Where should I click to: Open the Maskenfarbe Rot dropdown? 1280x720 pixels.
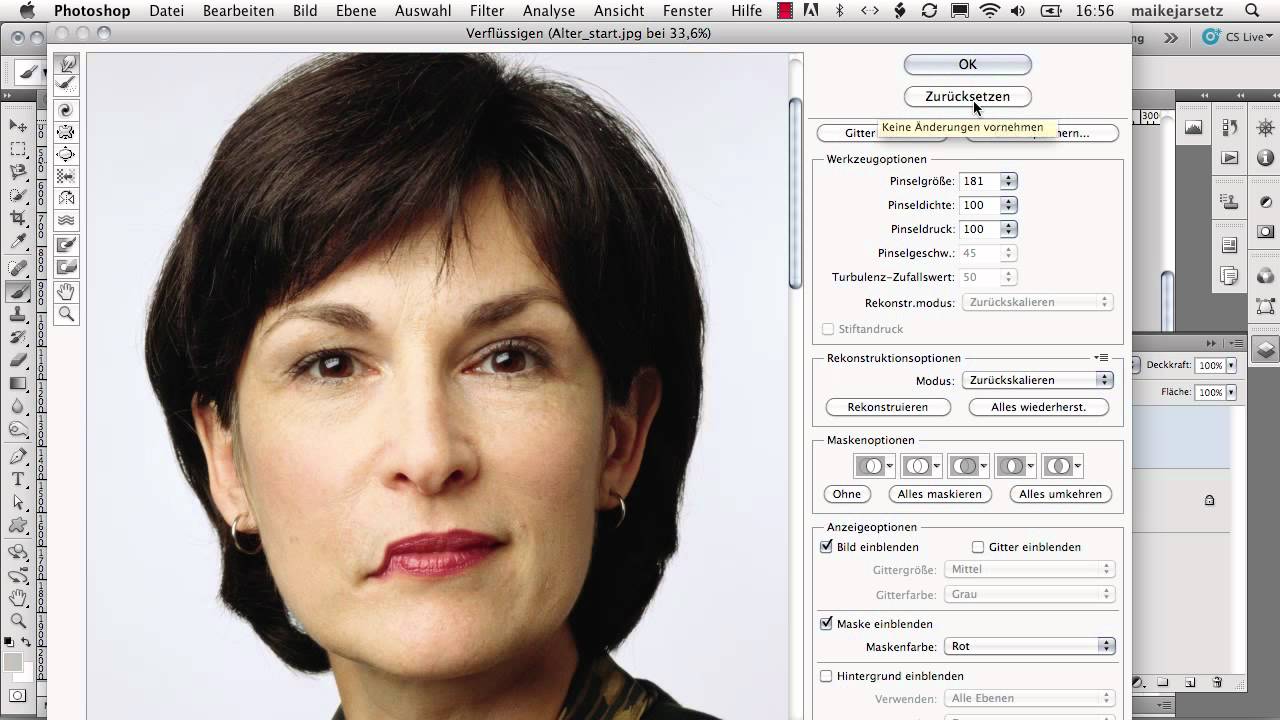(x=1029, y=646)
